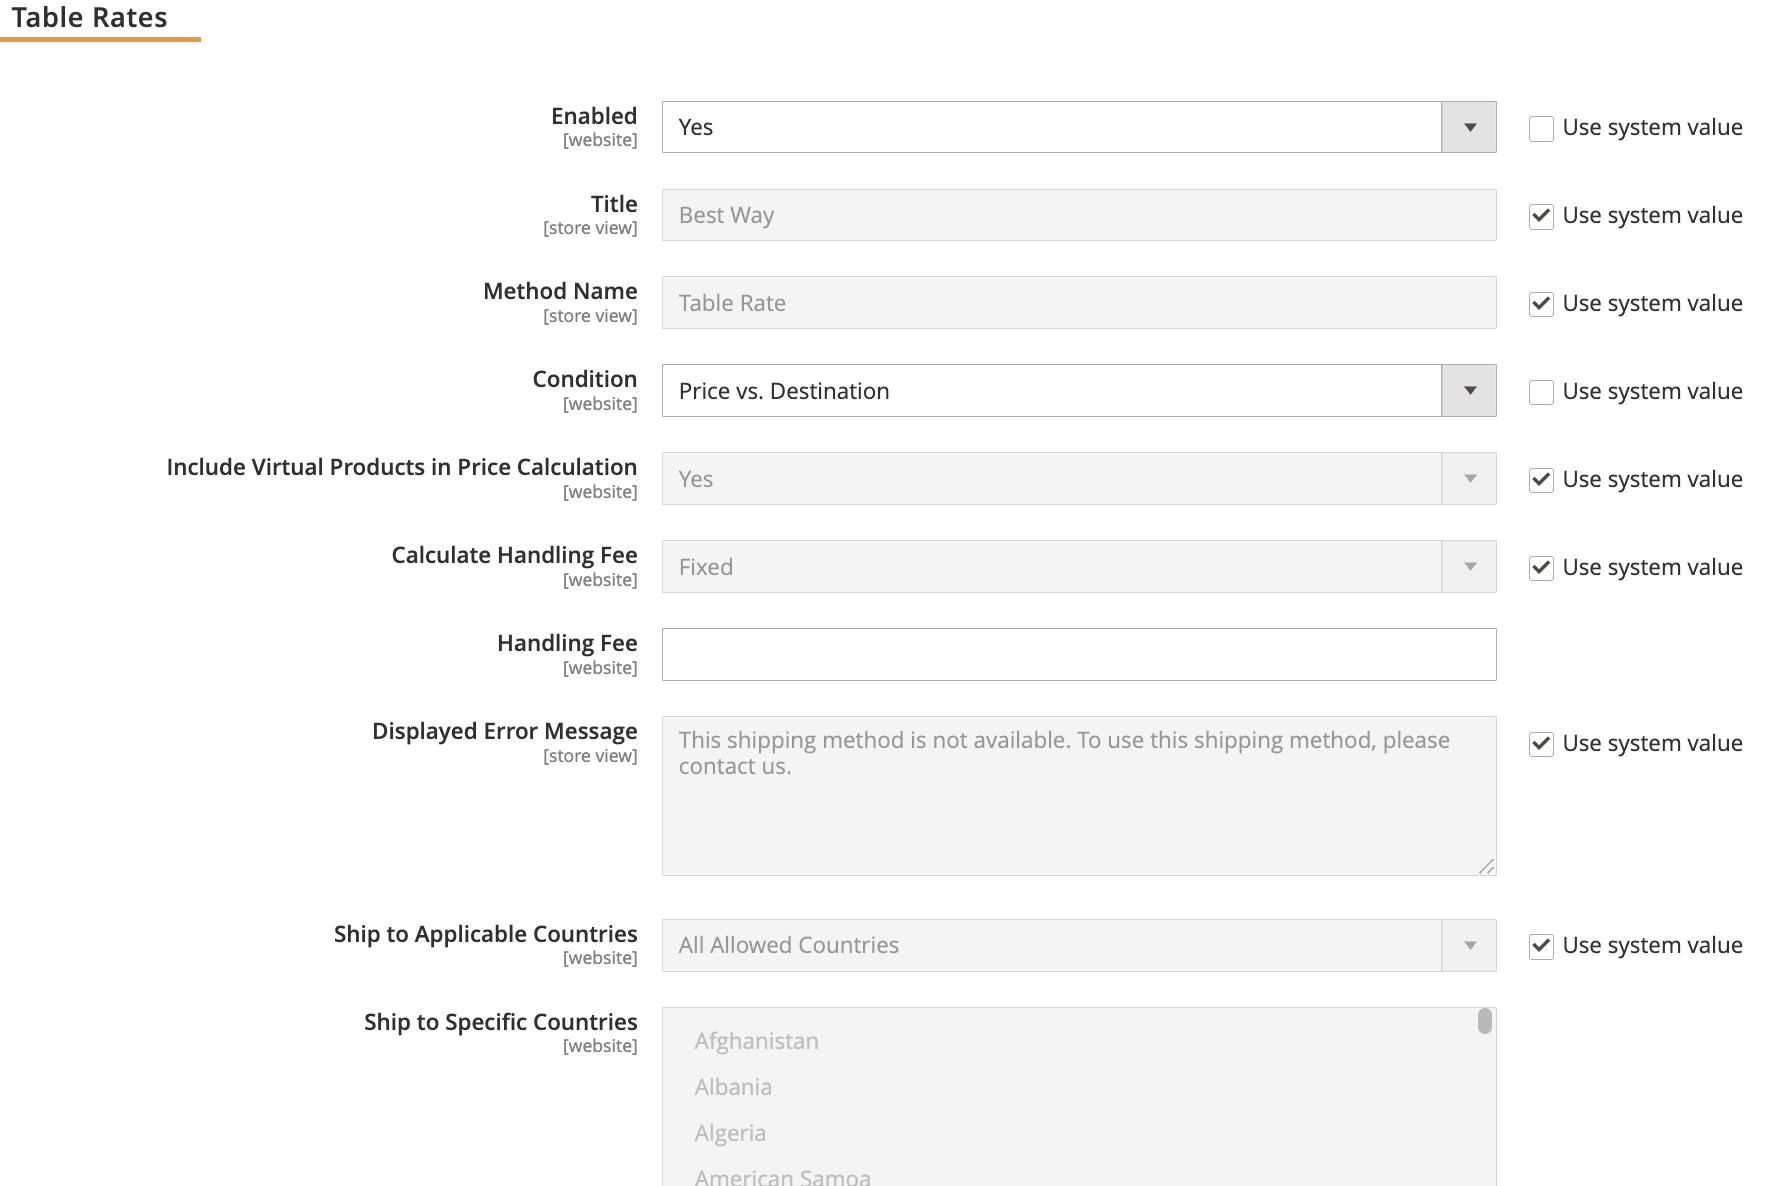Uncheck Use system value for Ship to Applicable Countries
Viewport: 1768px width, 1186px height.
[1541, 946]
